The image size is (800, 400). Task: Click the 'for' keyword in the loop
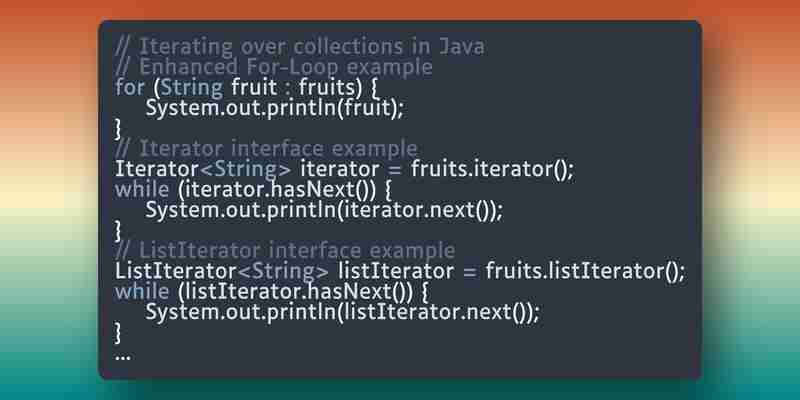130,87
